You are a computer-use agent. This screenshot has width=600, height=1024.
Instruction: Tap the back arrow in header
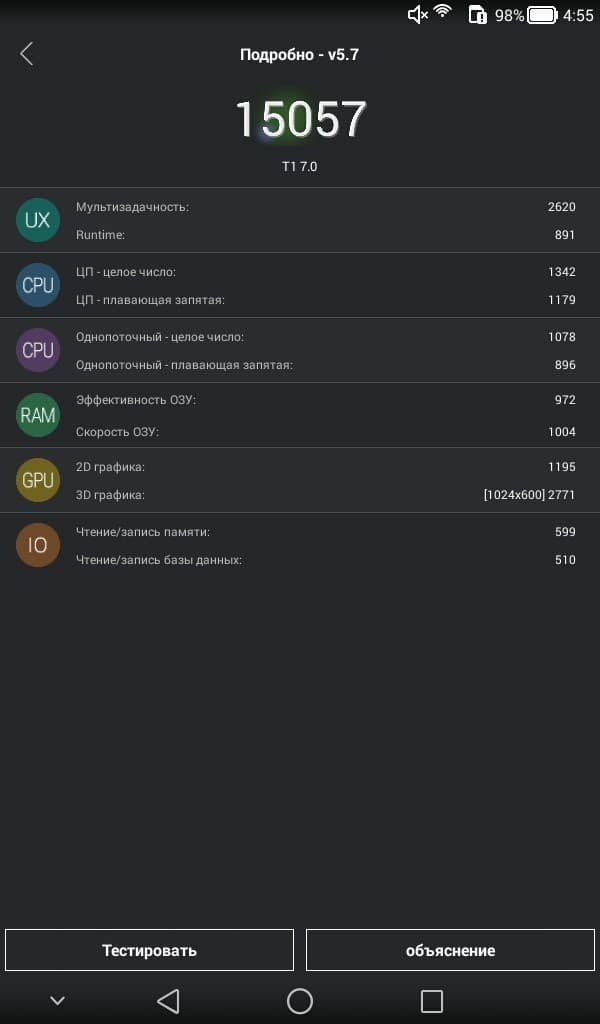tap(27, 54)
